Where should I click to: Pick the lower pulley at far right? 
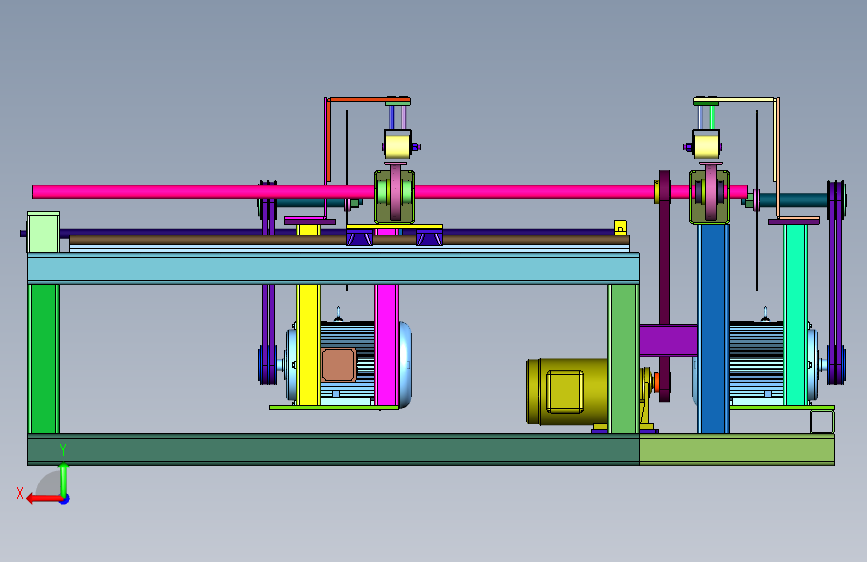coord(837,365)
